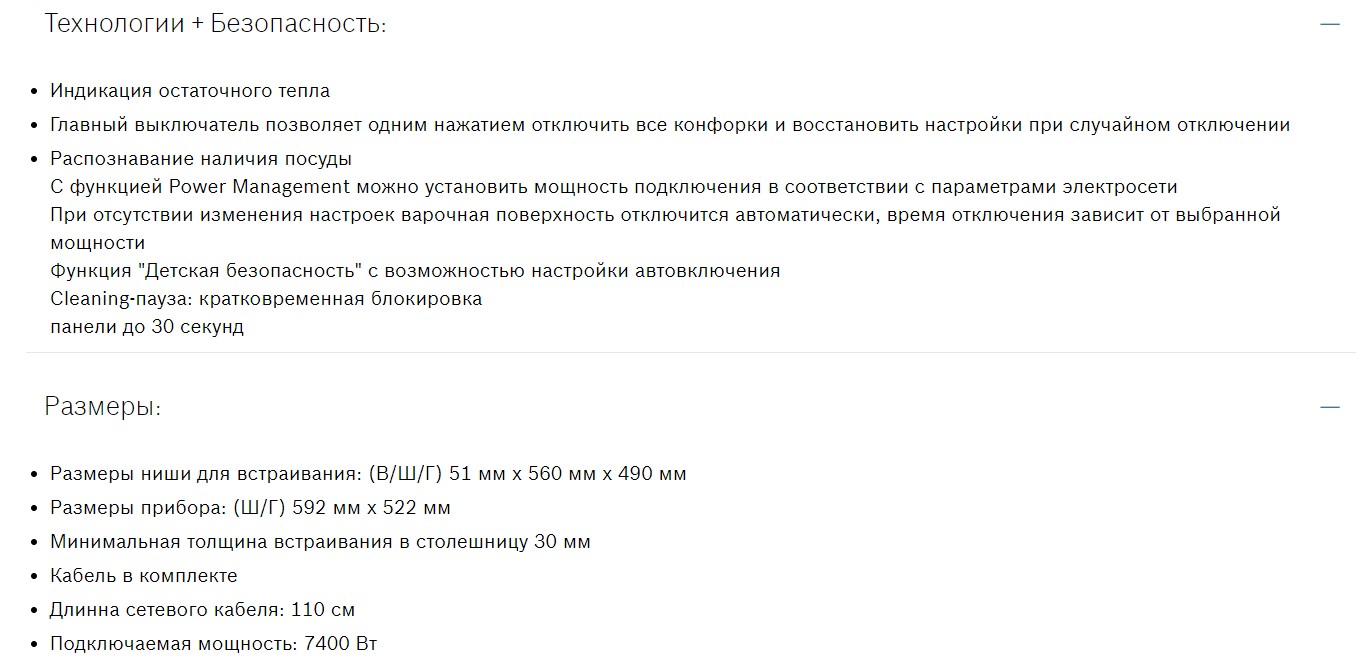Click the Минимальная толщина встраивания bullet
Image resolution: width=1363 pixels, height=665 pixels.
[x=320, y=542]
